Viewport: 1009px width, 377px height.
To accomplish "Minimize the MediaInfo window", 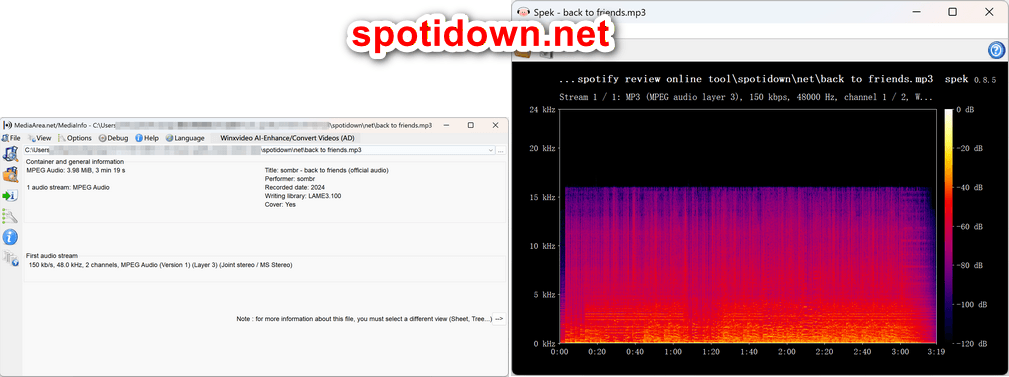I will click(x=446, y=125).
